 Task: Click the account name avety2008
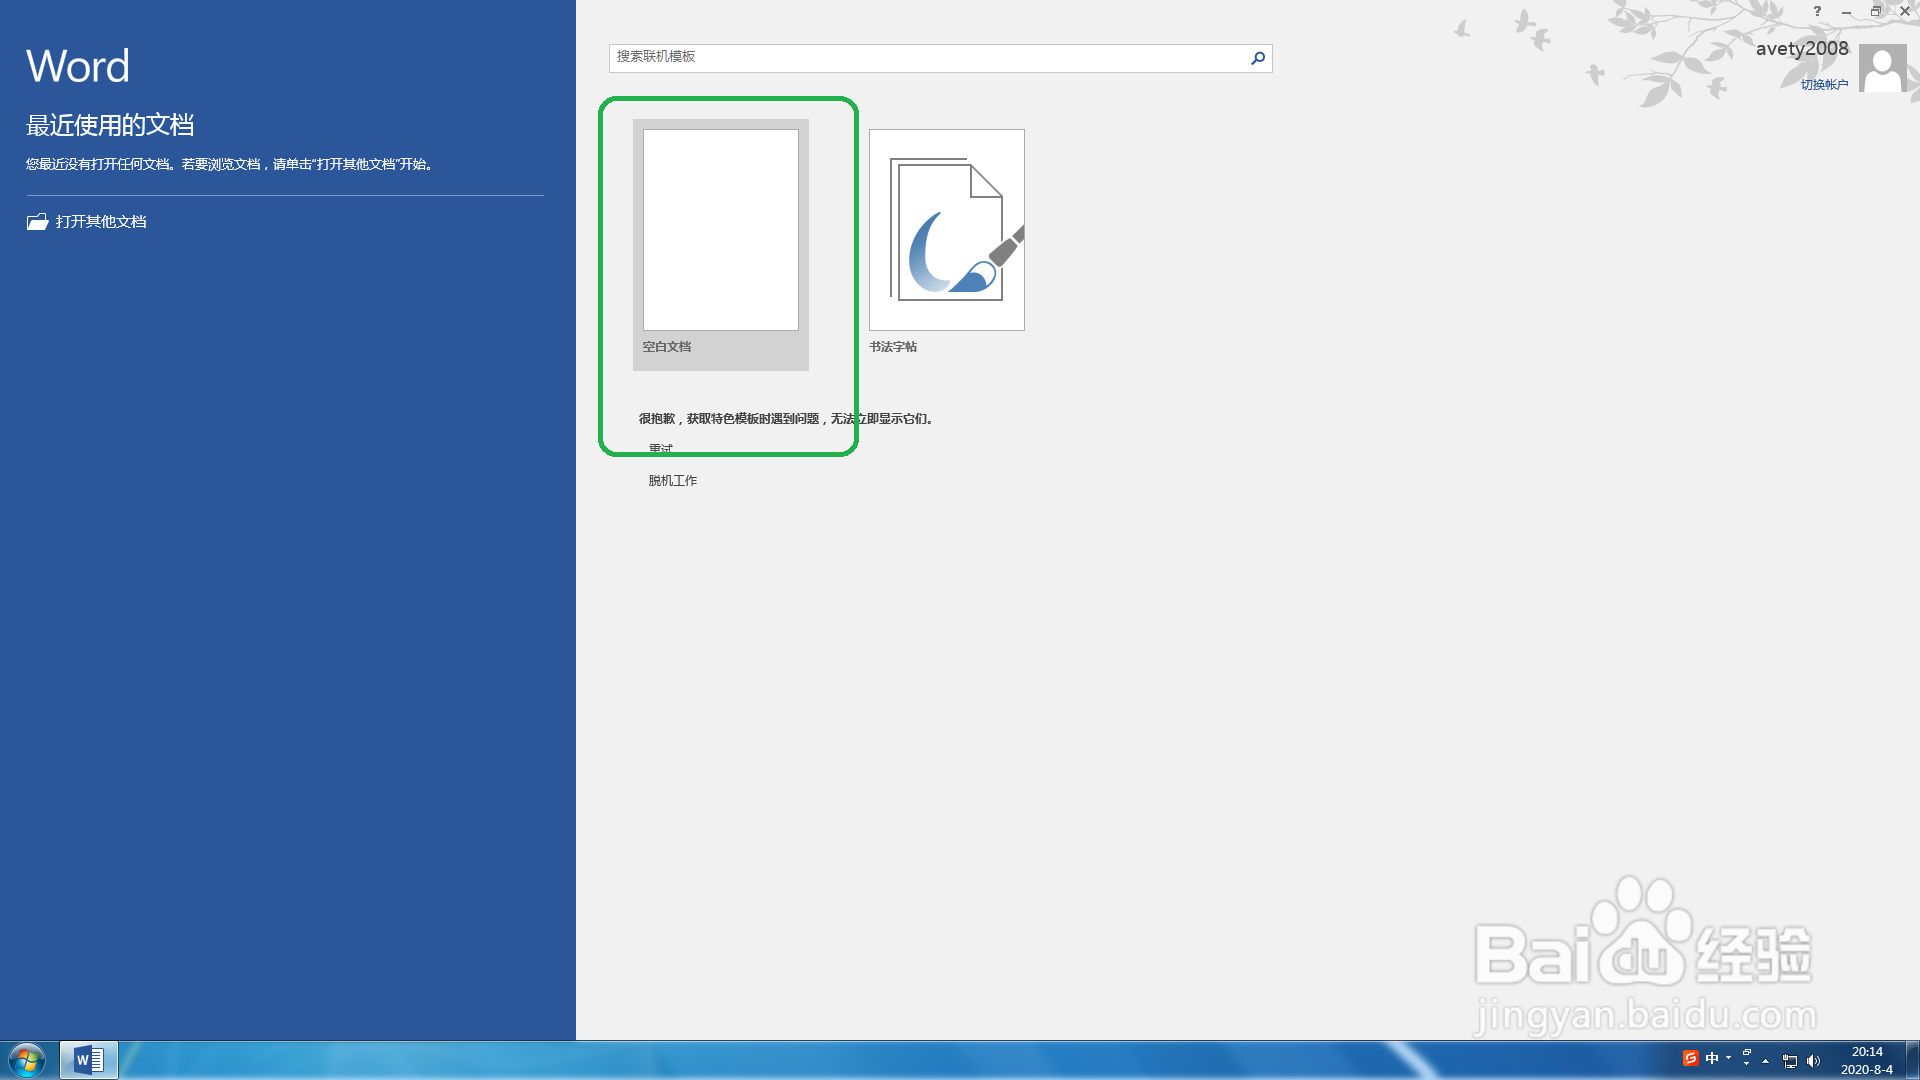[1802, 49]
